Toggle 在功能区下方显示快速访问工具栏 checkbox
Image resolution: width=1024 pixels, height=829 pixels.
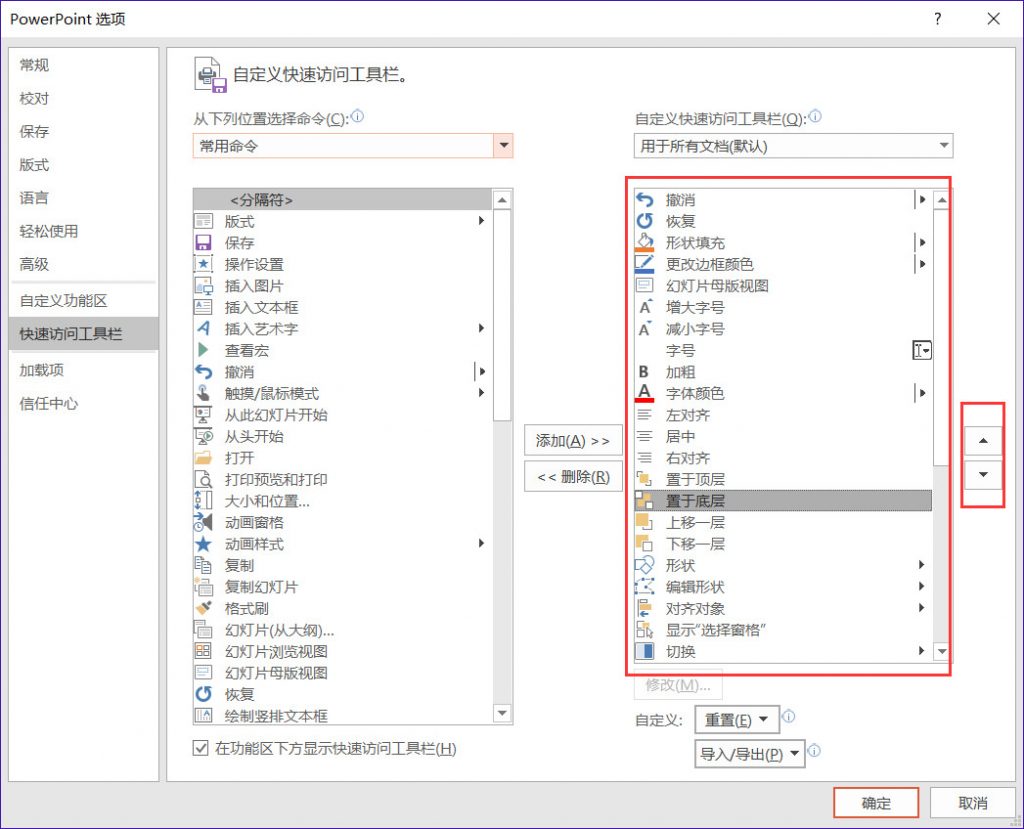[x=200, y=749]
